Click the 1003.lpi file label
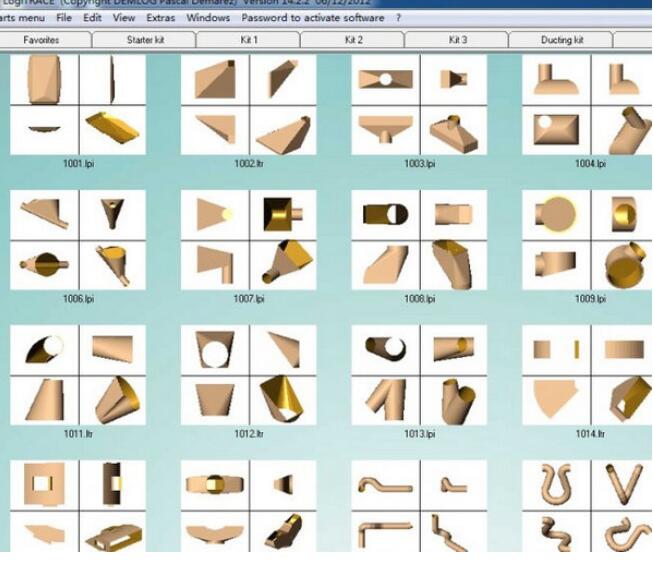The height and width of the screenshot is (561, 654). (x=420, y=164)
